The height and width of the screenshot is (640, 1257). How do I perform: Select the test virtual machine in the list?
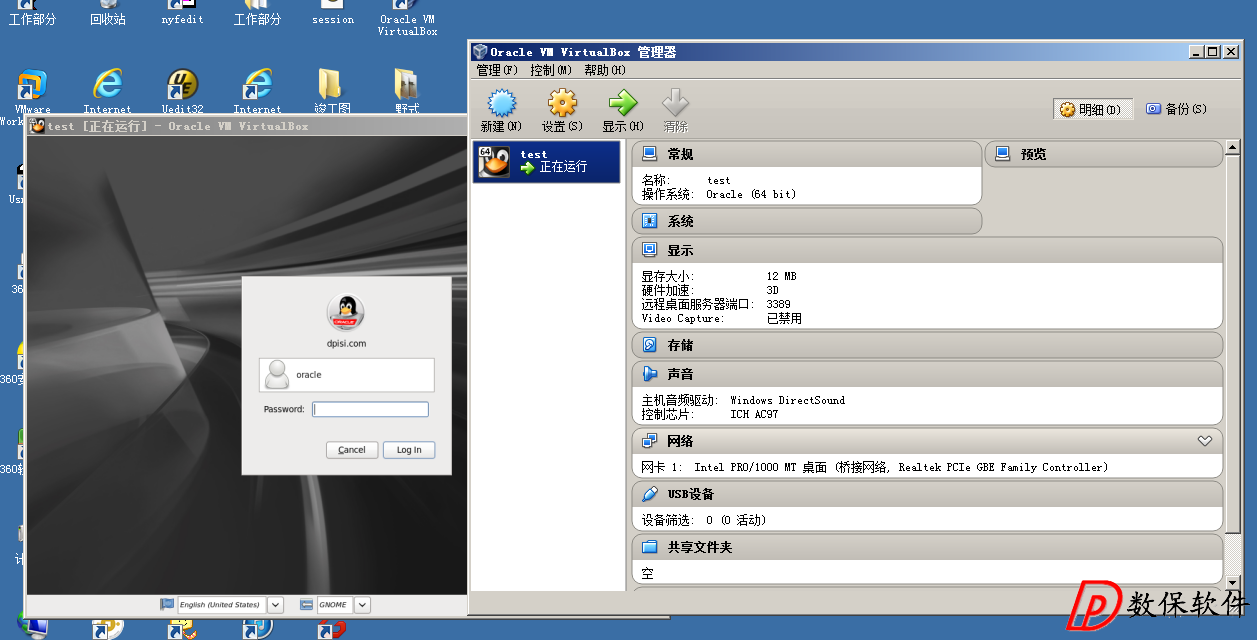point(547,162)
